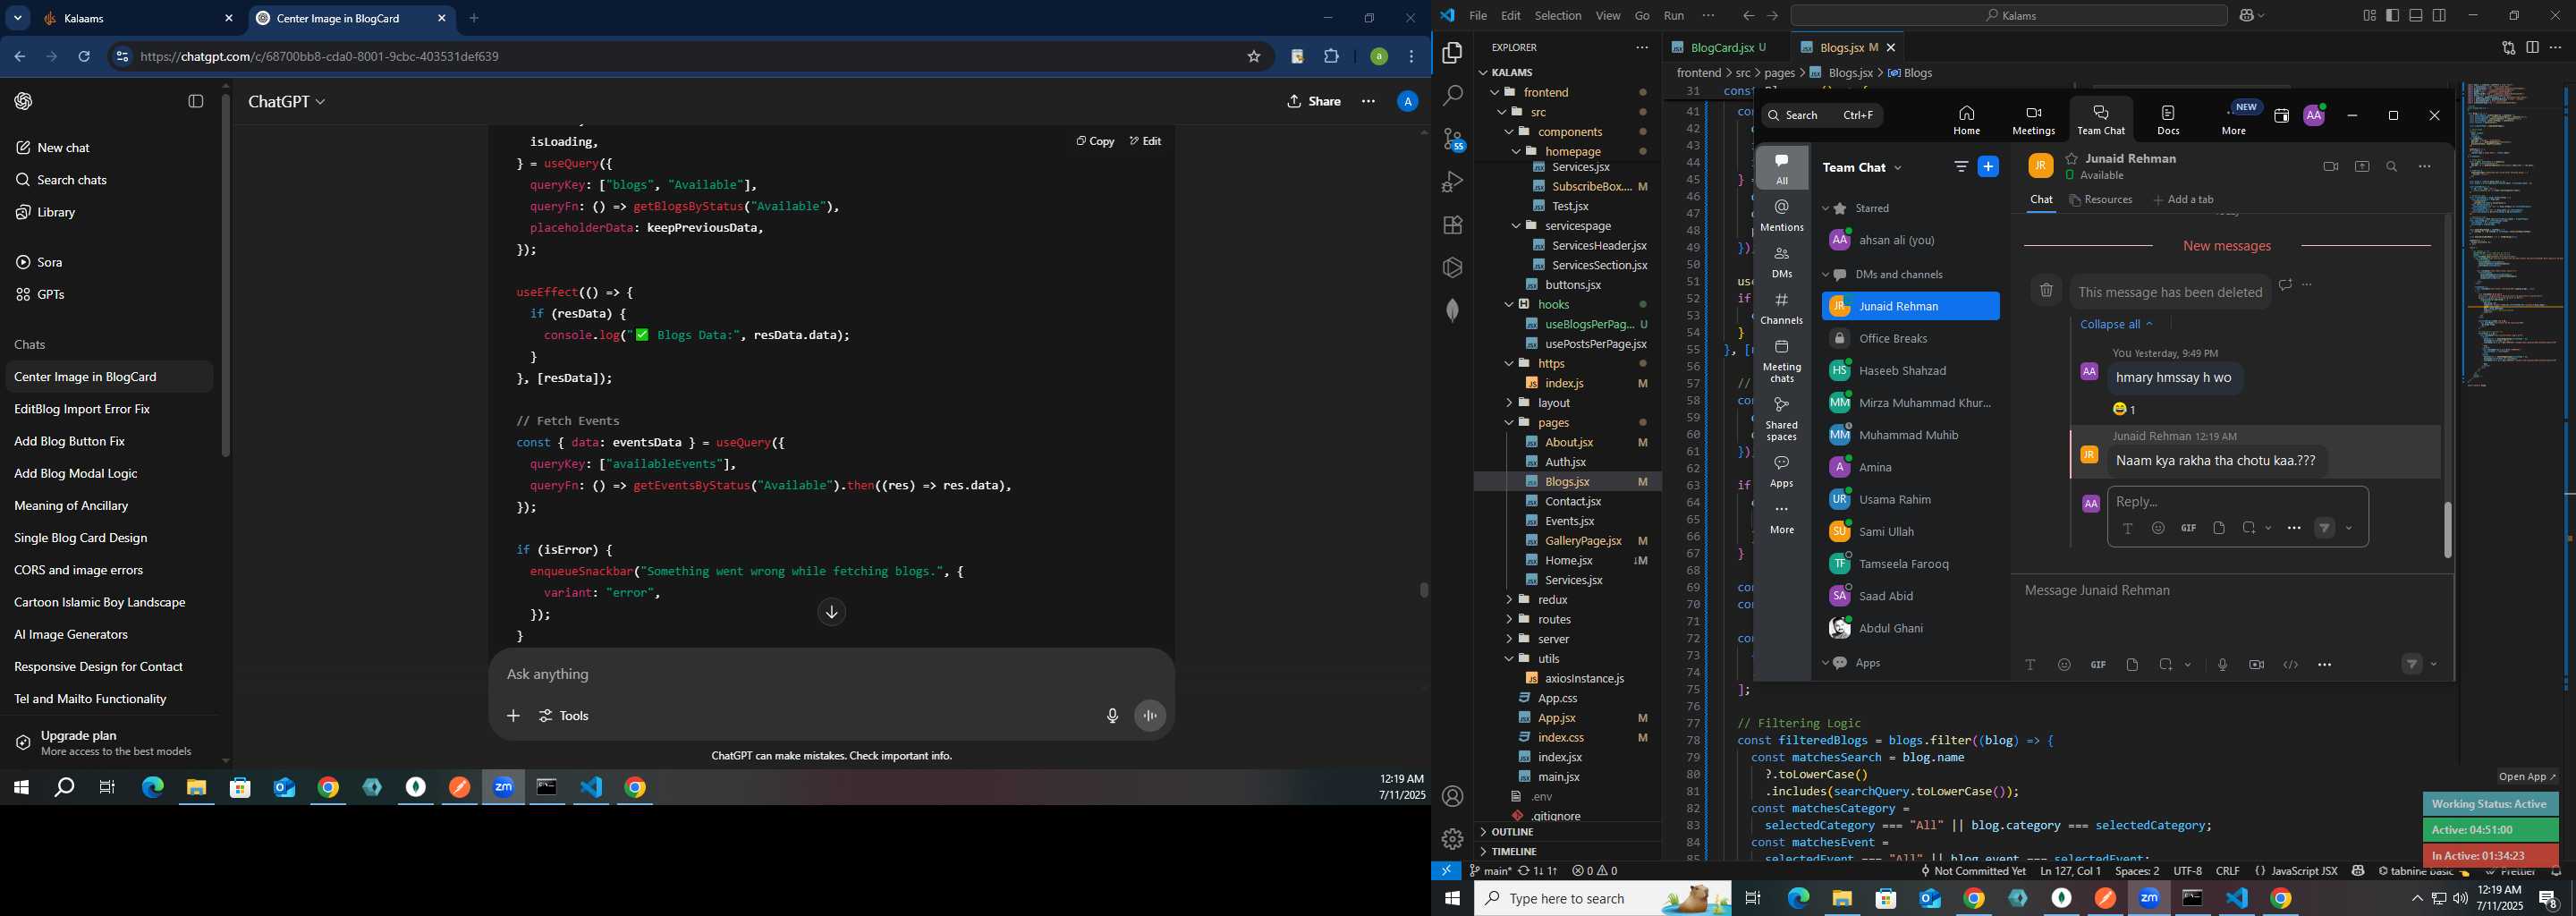Open ChatGPT model selector dropdown
The height and width of the screenshot is (916, 2576).
(x=287, y=102)
